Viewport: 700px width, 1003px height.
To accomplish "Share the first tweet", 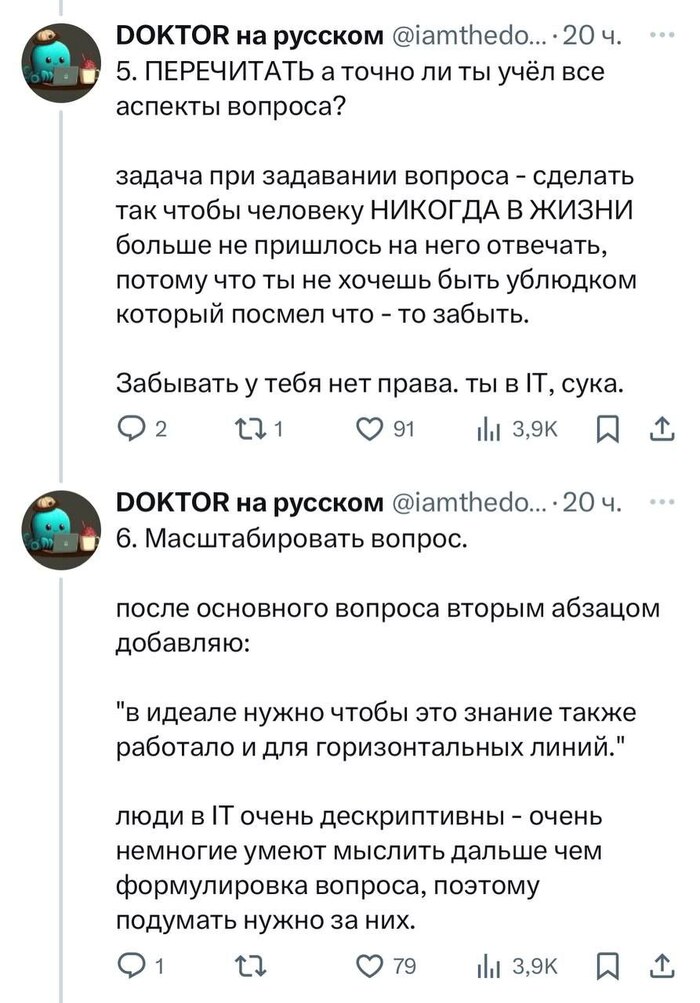I will pos(663,431).
